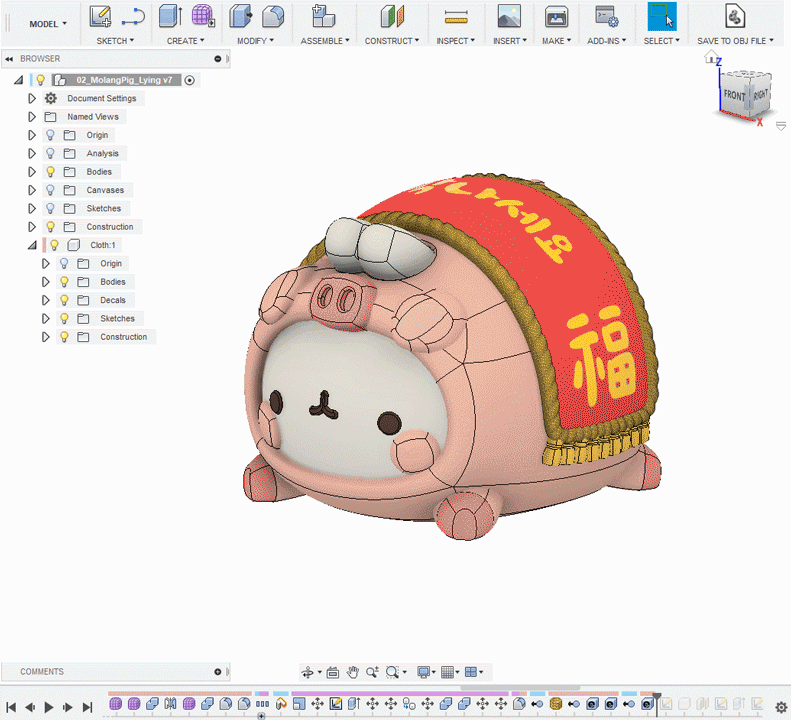Open the INSPECT menu
Image resolution: width=791 pixels, height=720 pixels.
[x=456, y=41]
